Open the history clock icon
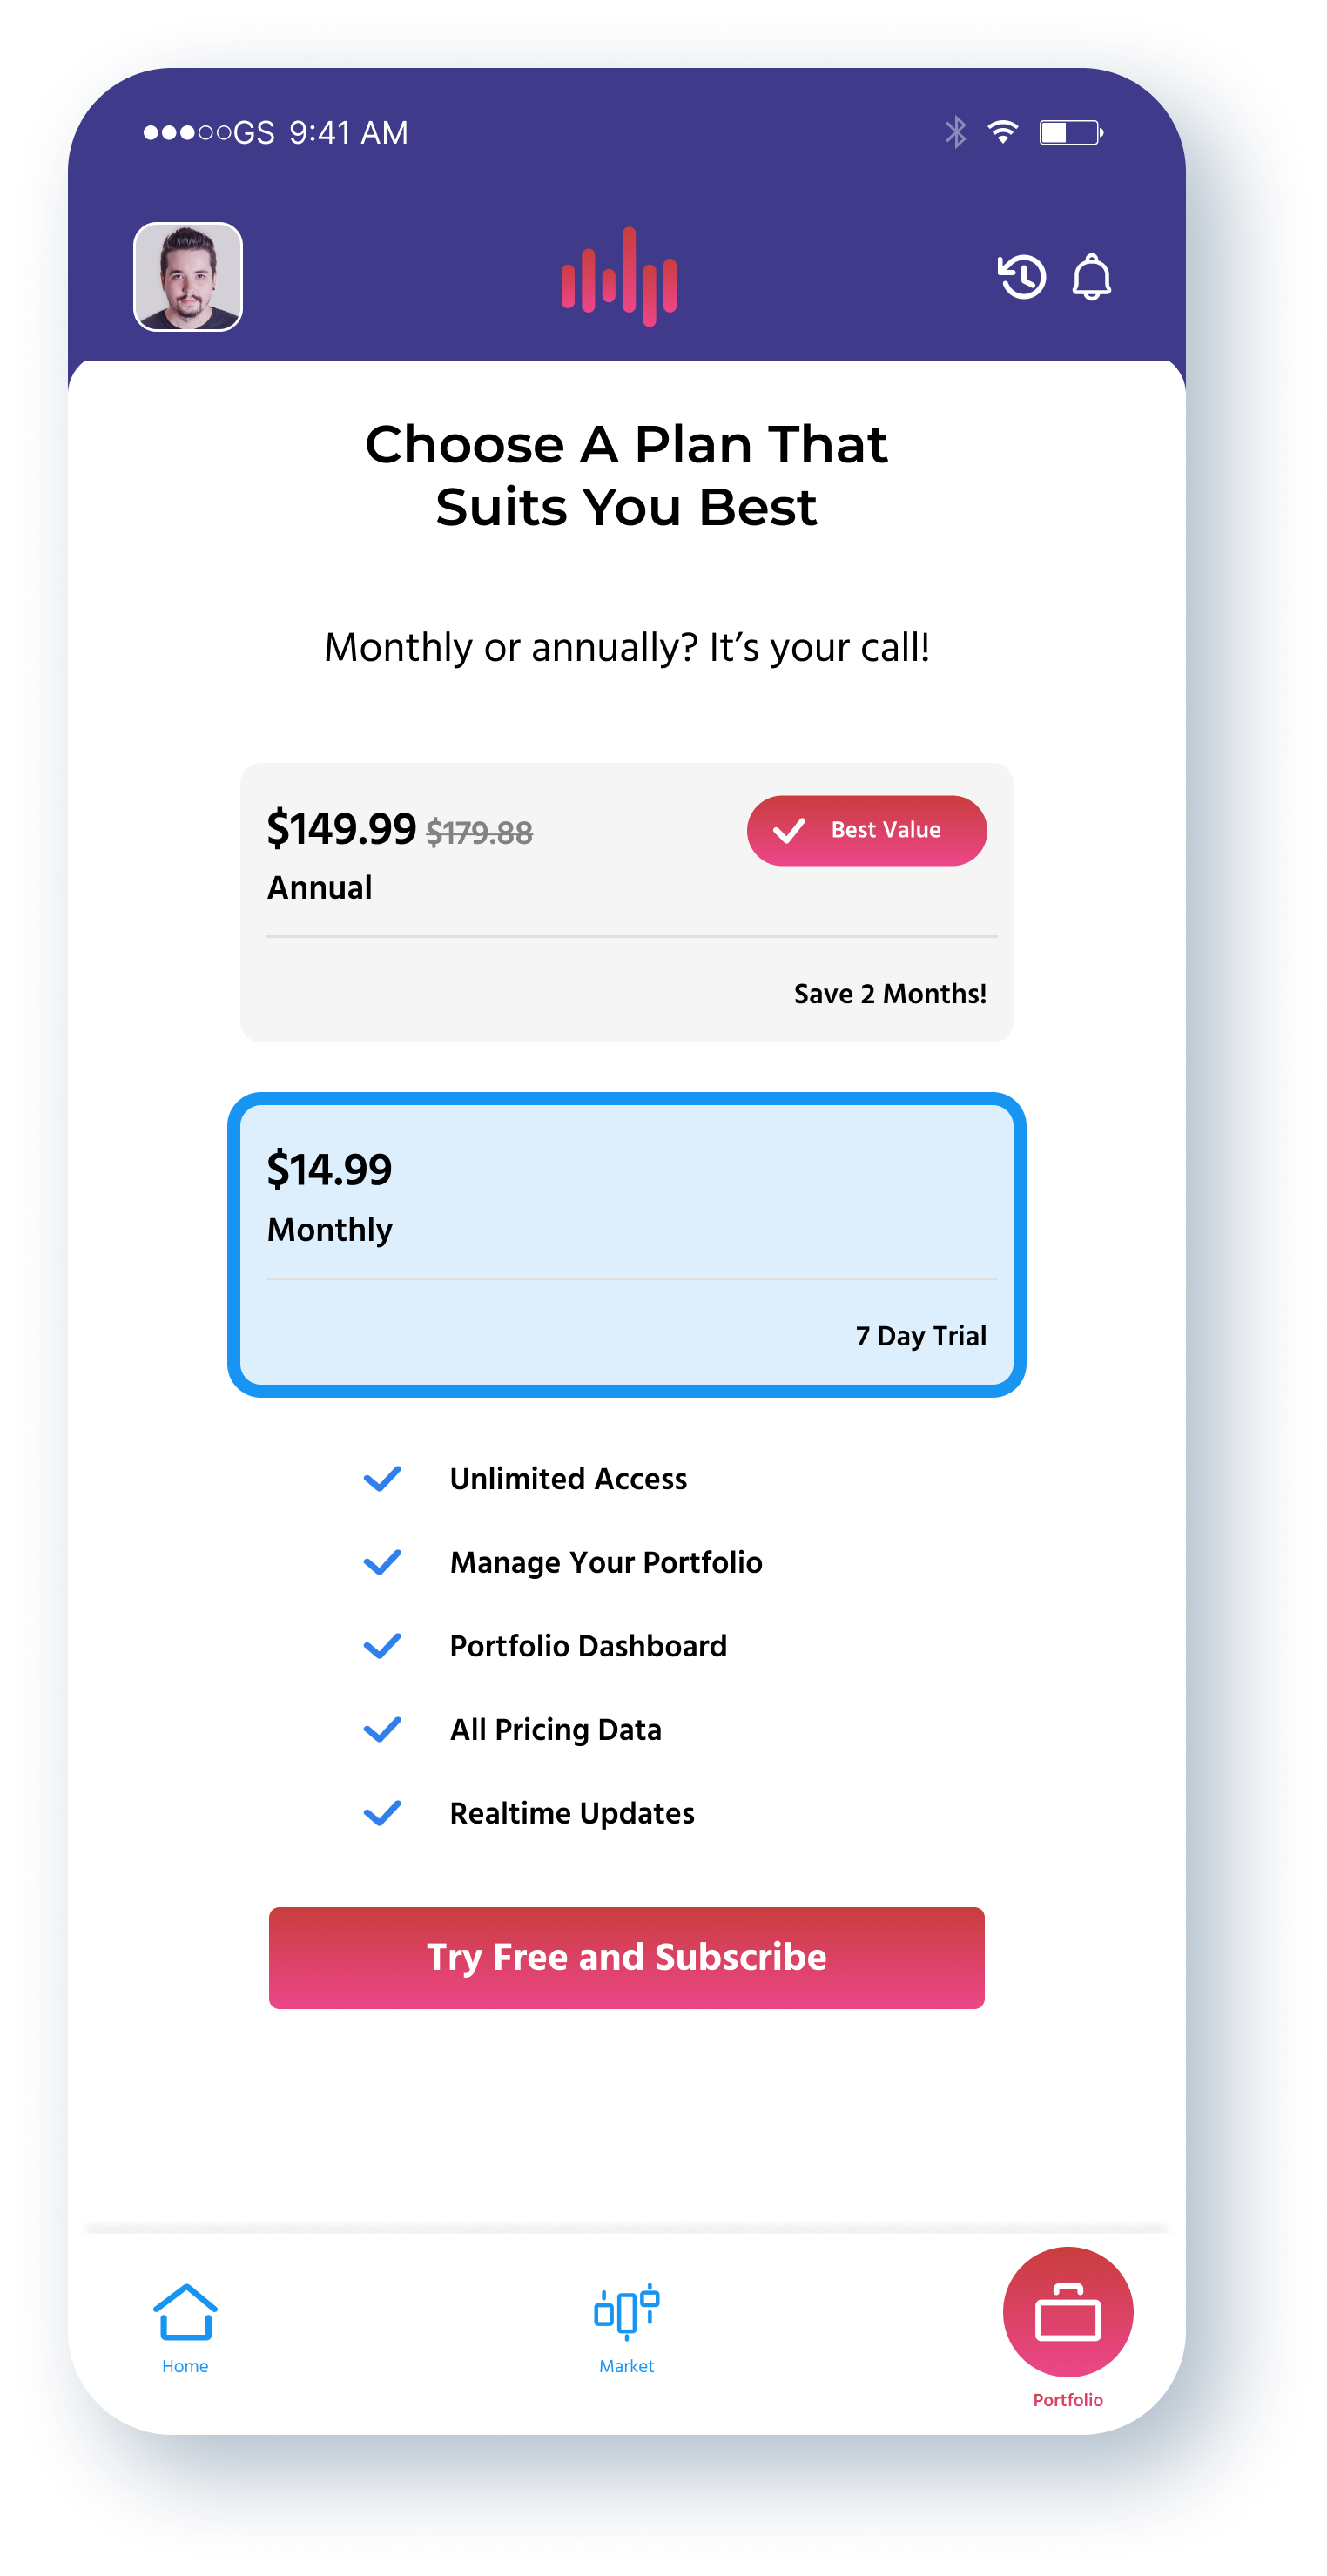Image resolution: width=1327 pixels, height=2576 pixels. pos(1021,277)
